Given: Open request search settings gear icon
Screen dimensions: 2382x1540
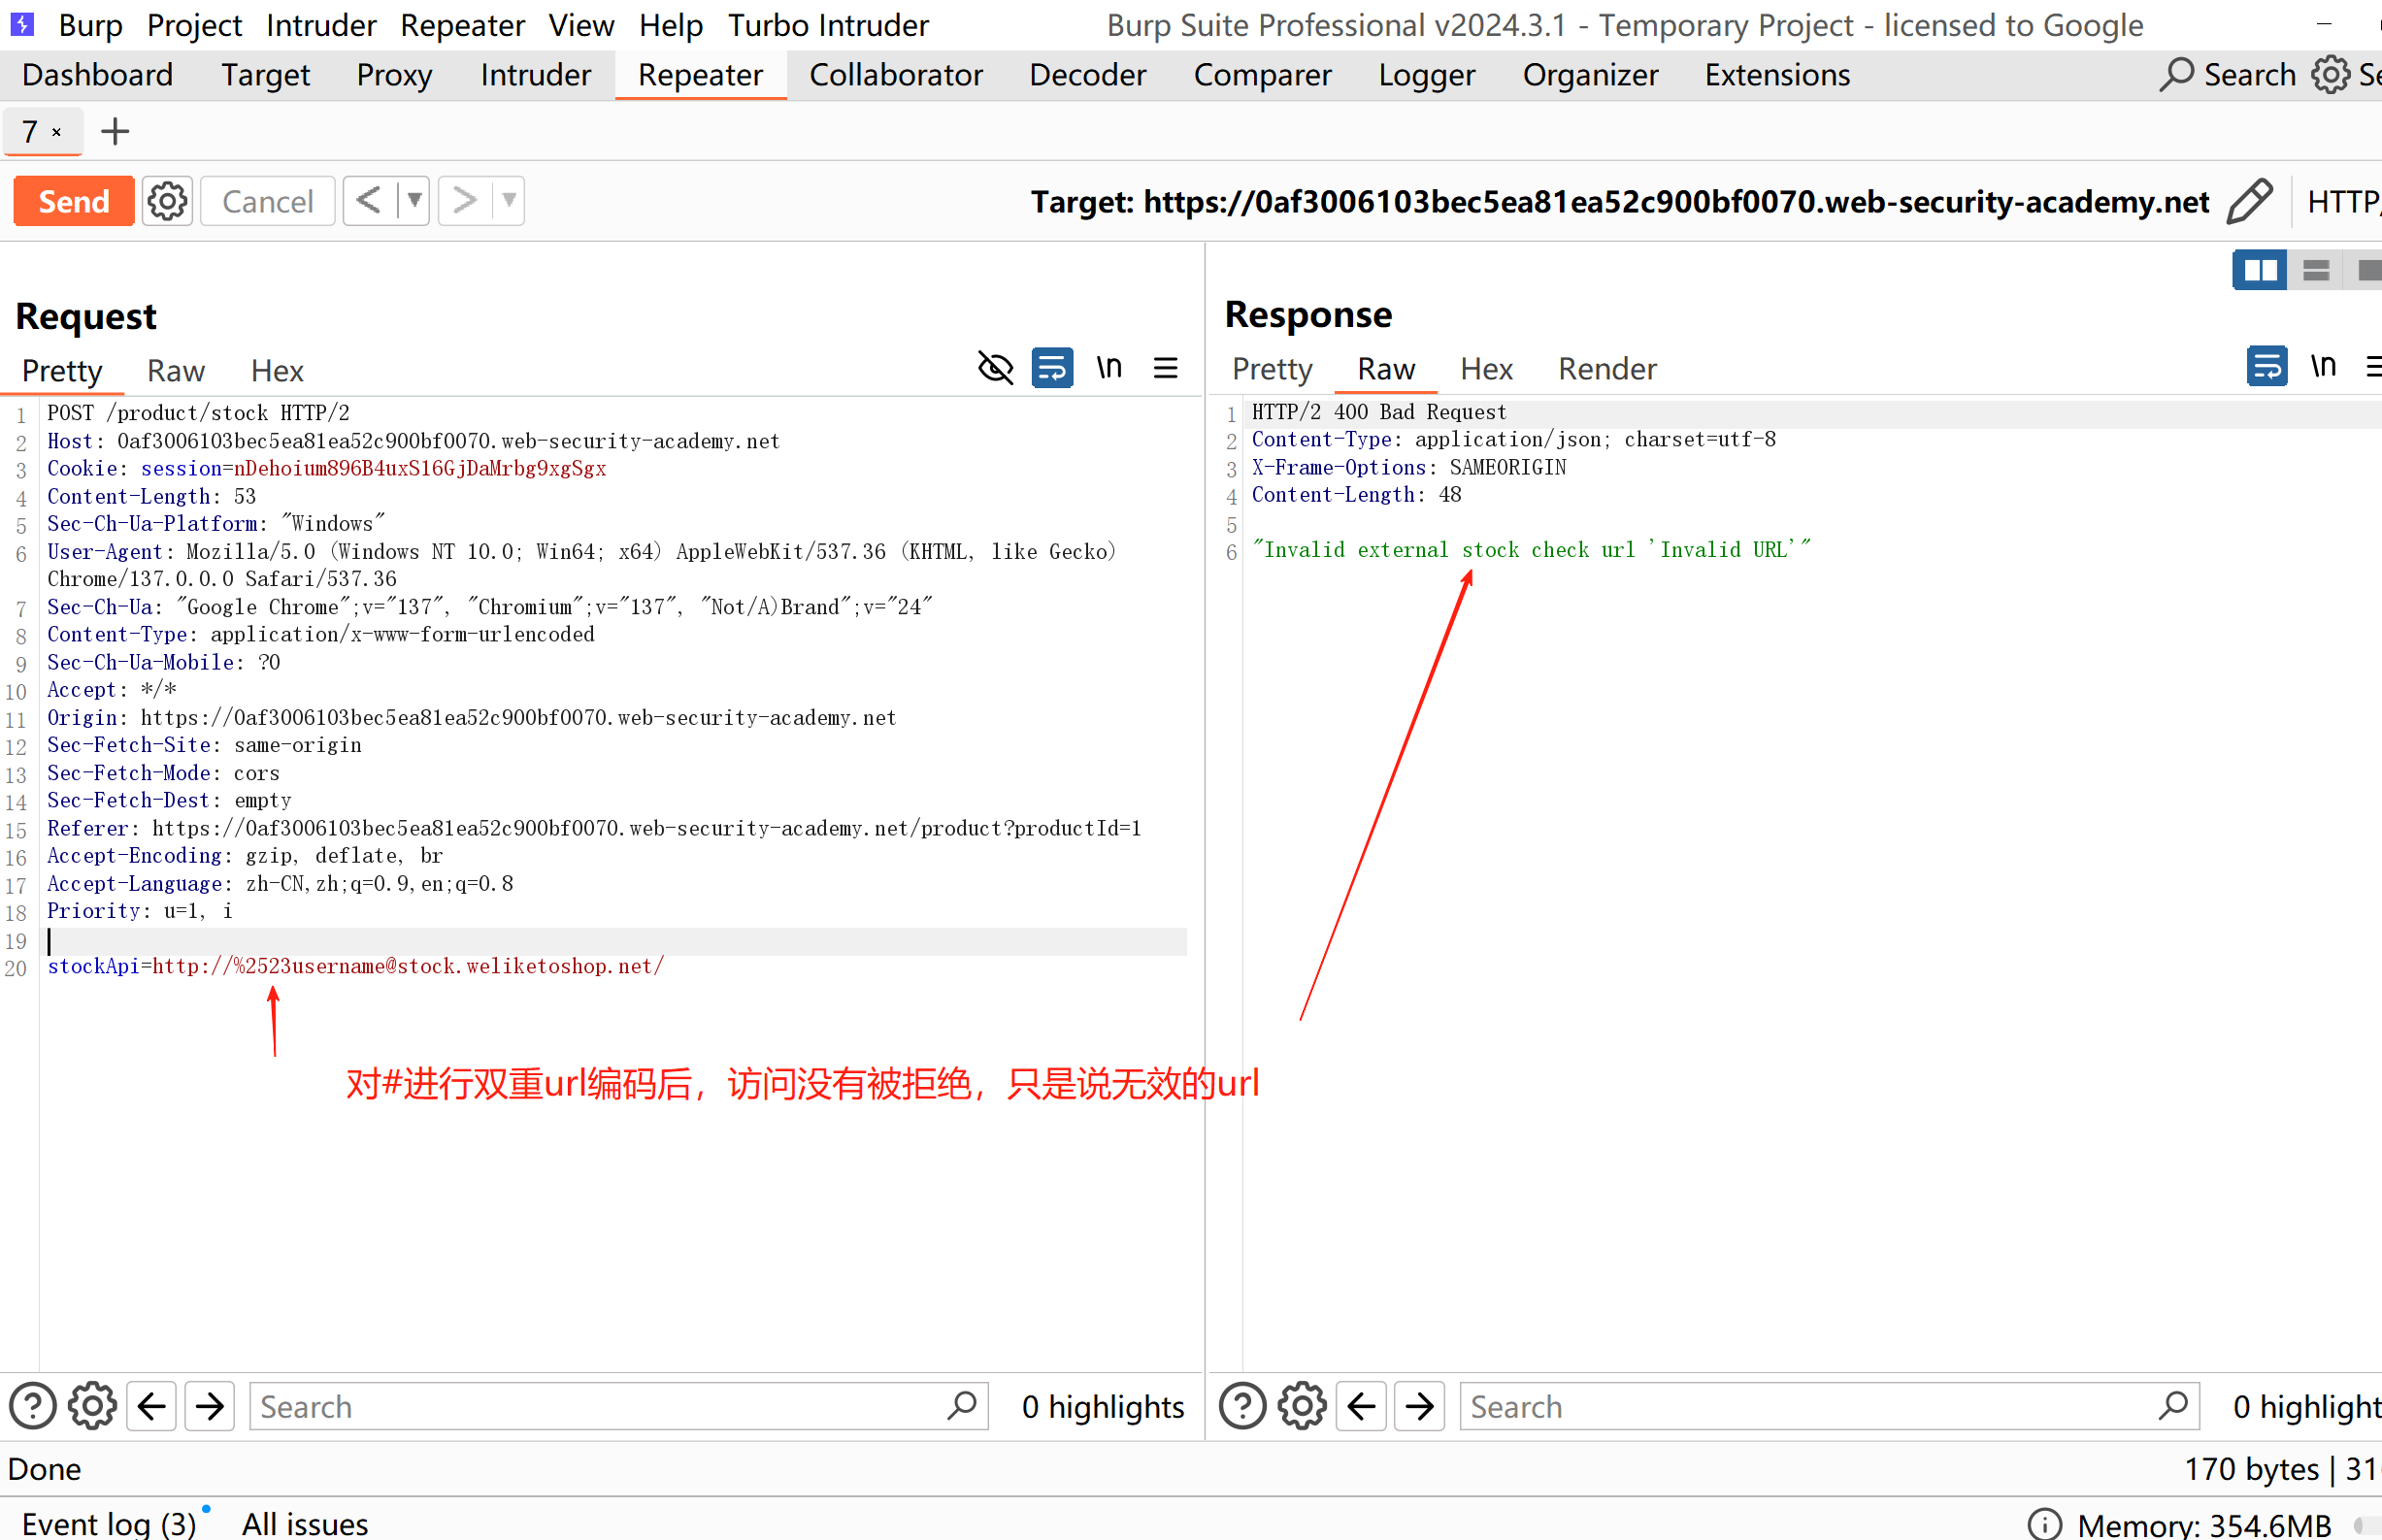Looking at the screenshot, I should click(x=92, y=1406).
